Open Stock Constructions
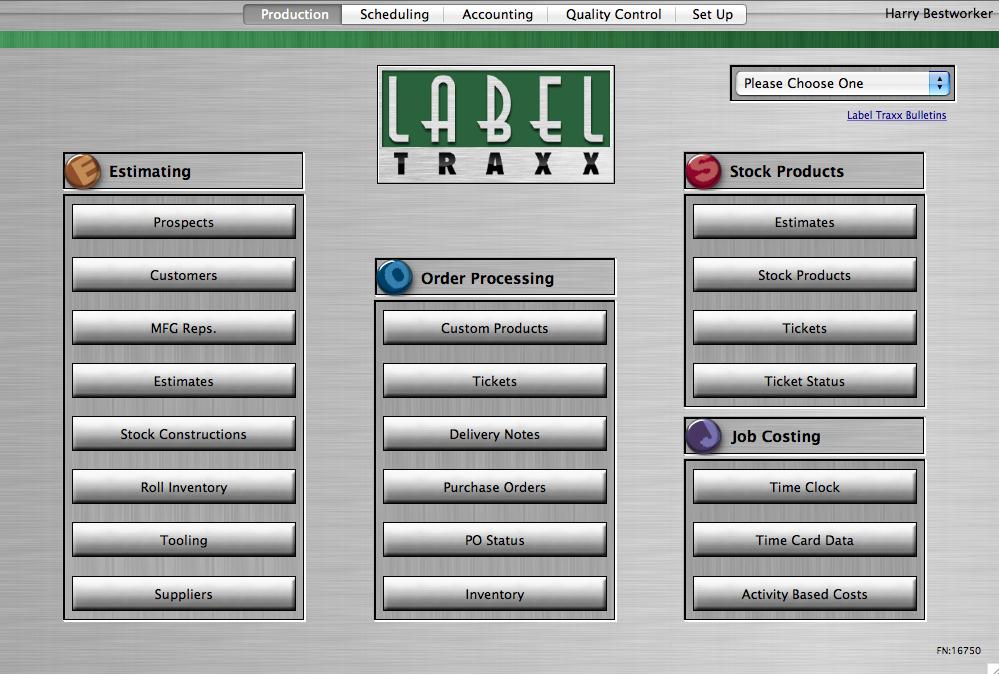 pyautogui.click(x=183, y=434)
